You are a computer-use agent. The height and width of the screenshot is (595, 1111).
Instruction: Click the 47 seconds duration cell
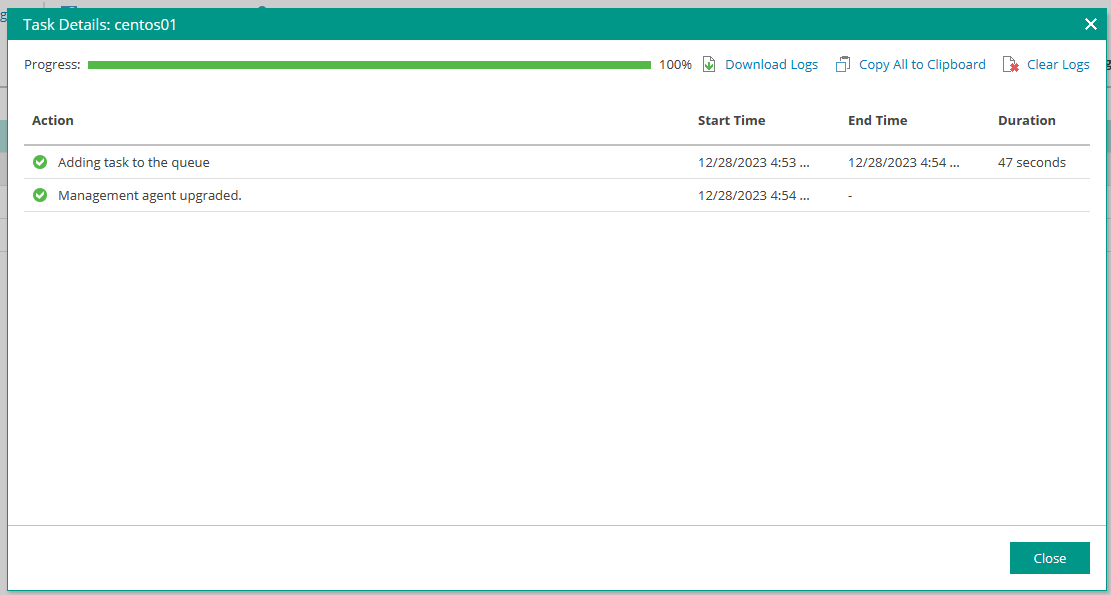(1031, 162)
